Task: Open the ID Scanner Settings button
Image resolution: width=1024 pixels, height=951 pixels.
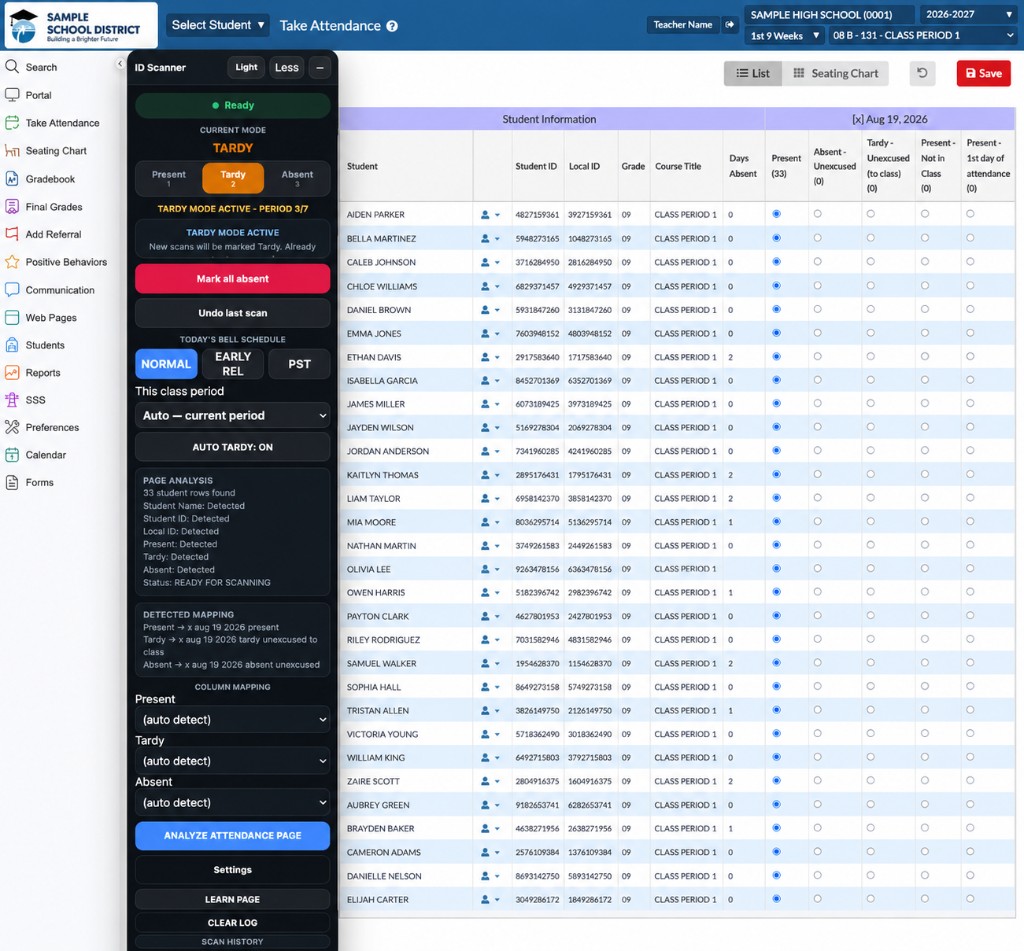Action: (x=232, y=869)
